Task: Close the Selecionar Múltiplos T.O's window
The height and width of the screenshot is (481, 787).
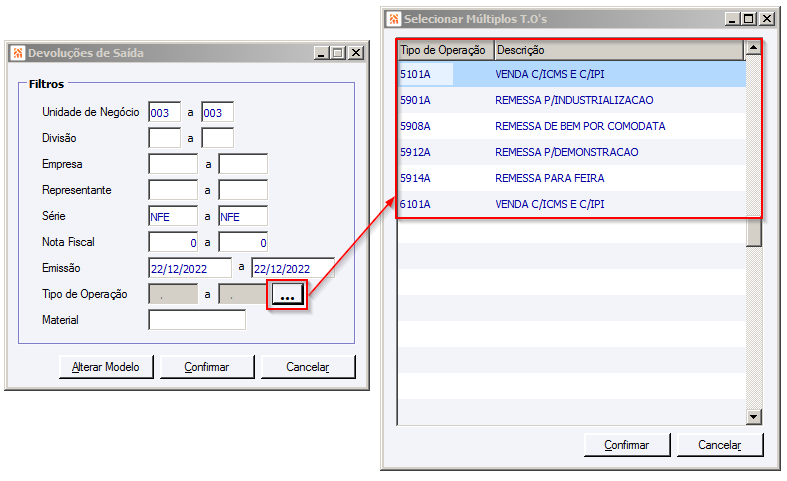Action: pyautogui.click(x=767, y=19)
